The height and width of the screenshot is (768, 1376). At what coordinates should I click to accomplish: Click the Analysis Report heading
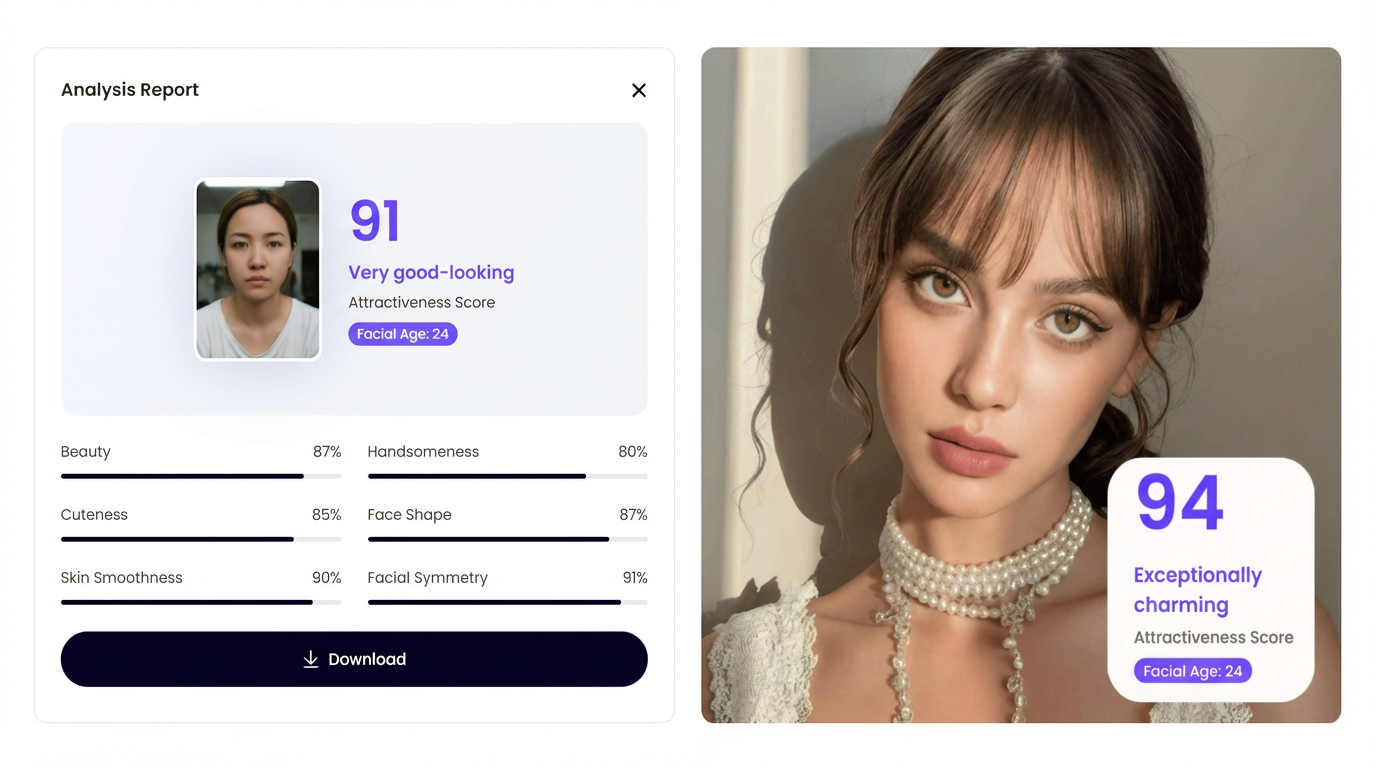130,90
